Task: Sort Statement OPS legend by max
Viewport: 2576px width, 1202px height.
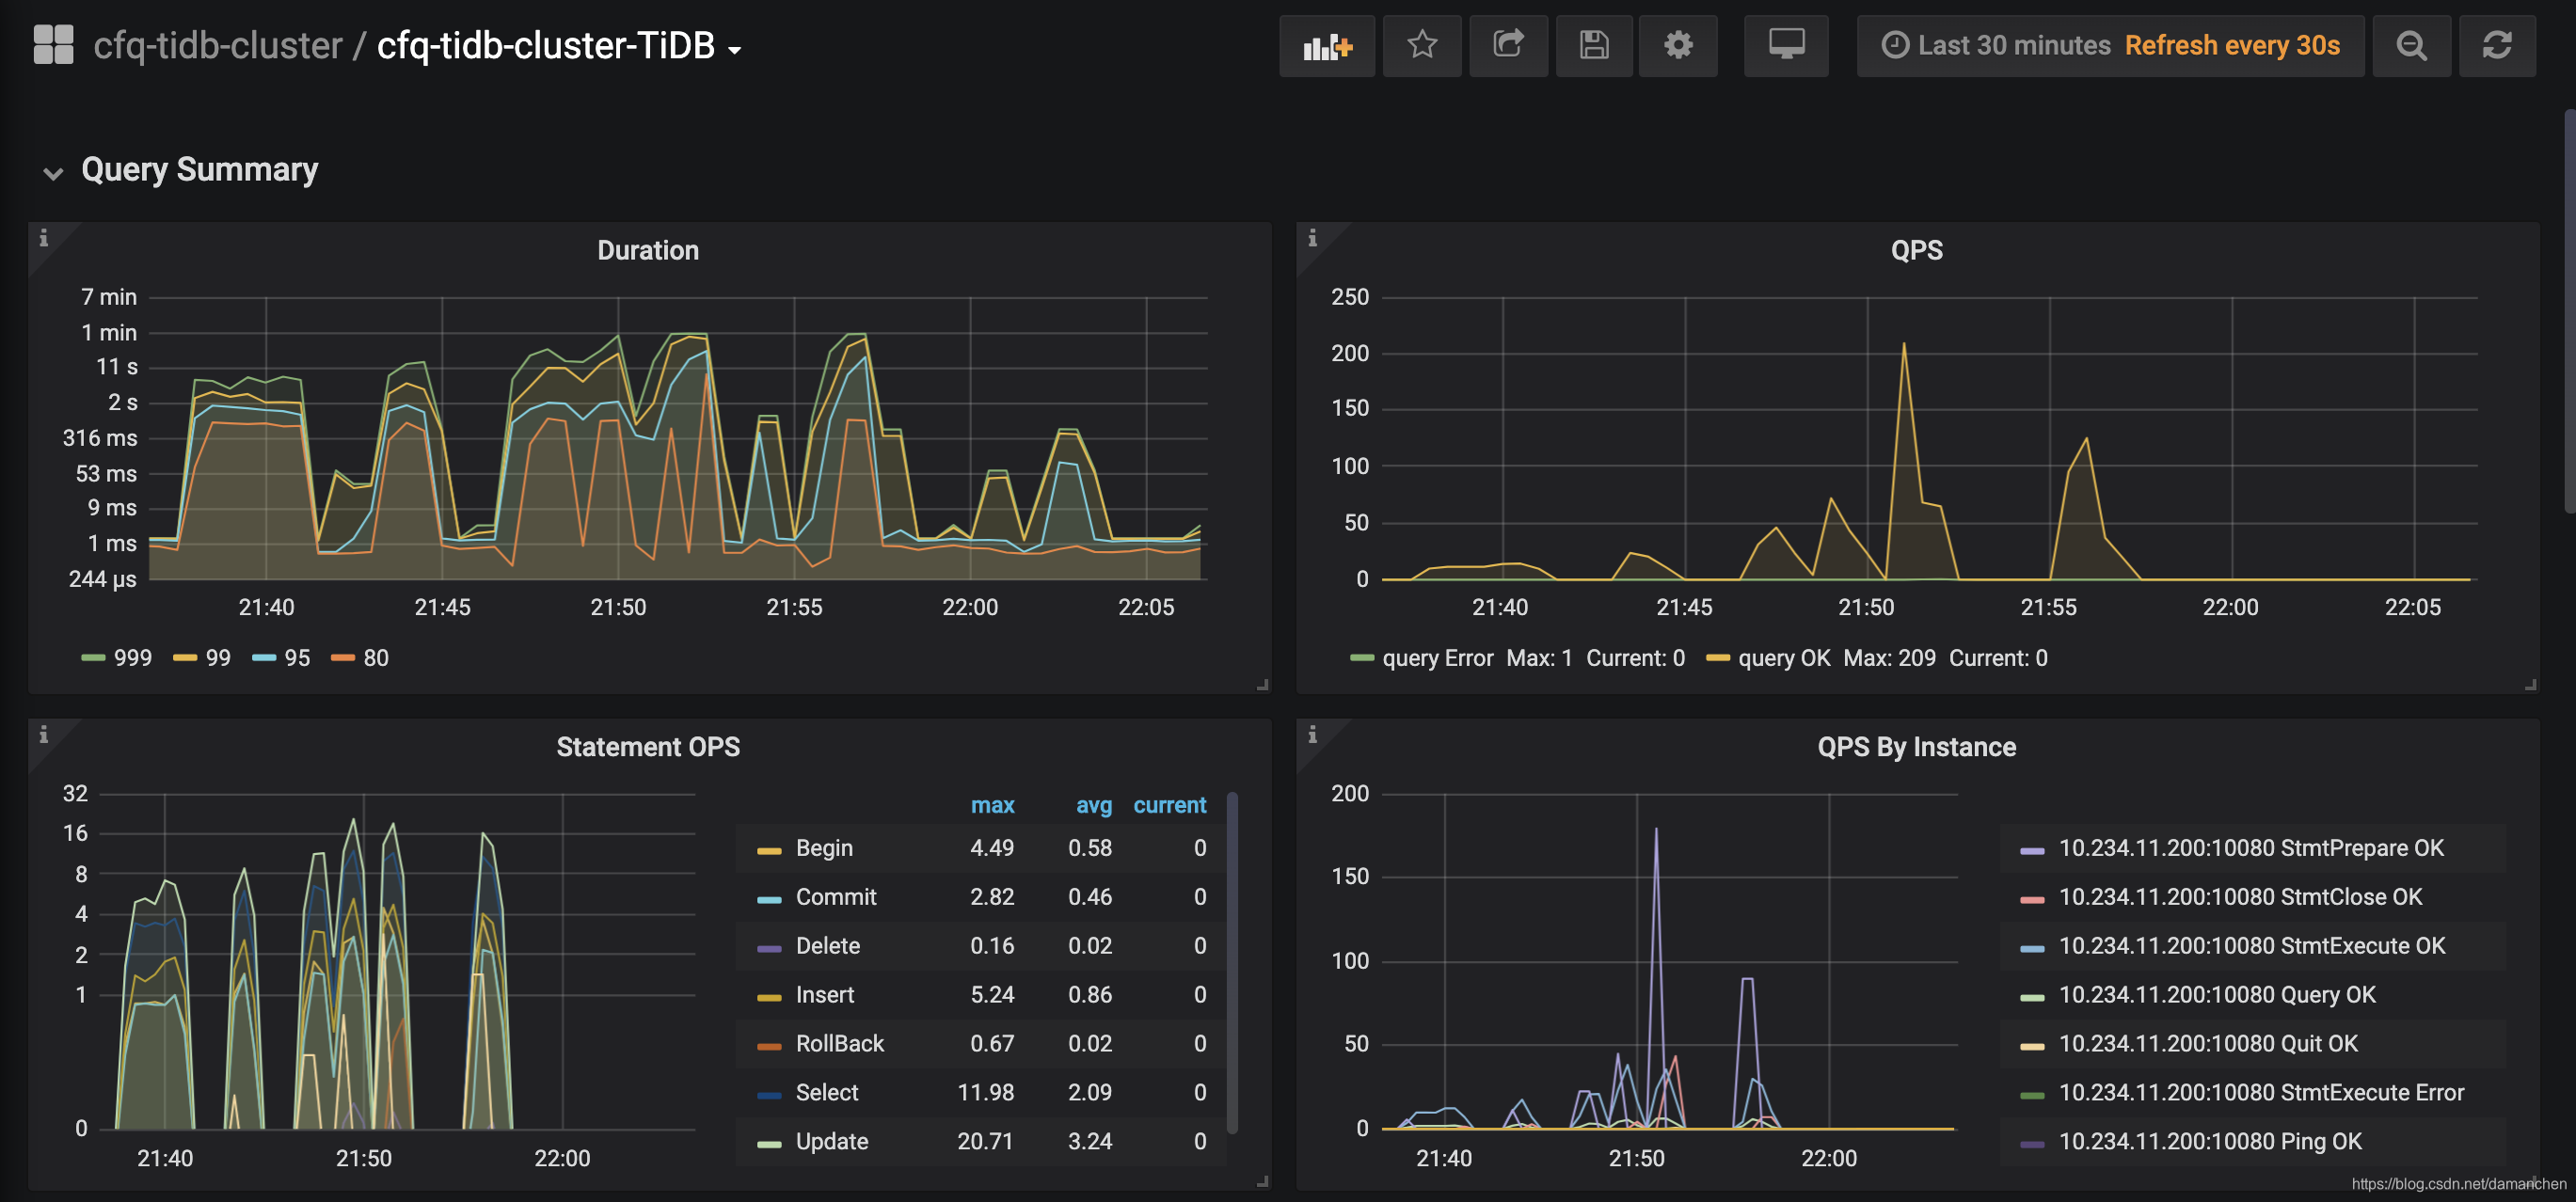Action: (x=992, y=805)
